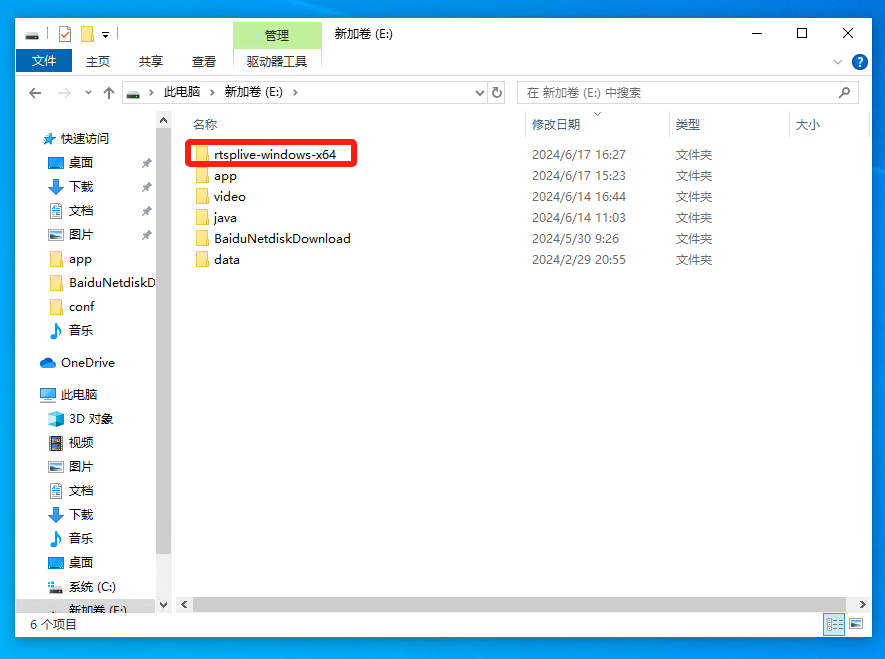
Task: Select the rtsplive-windows-x64 folder
Action: point(274,155)
